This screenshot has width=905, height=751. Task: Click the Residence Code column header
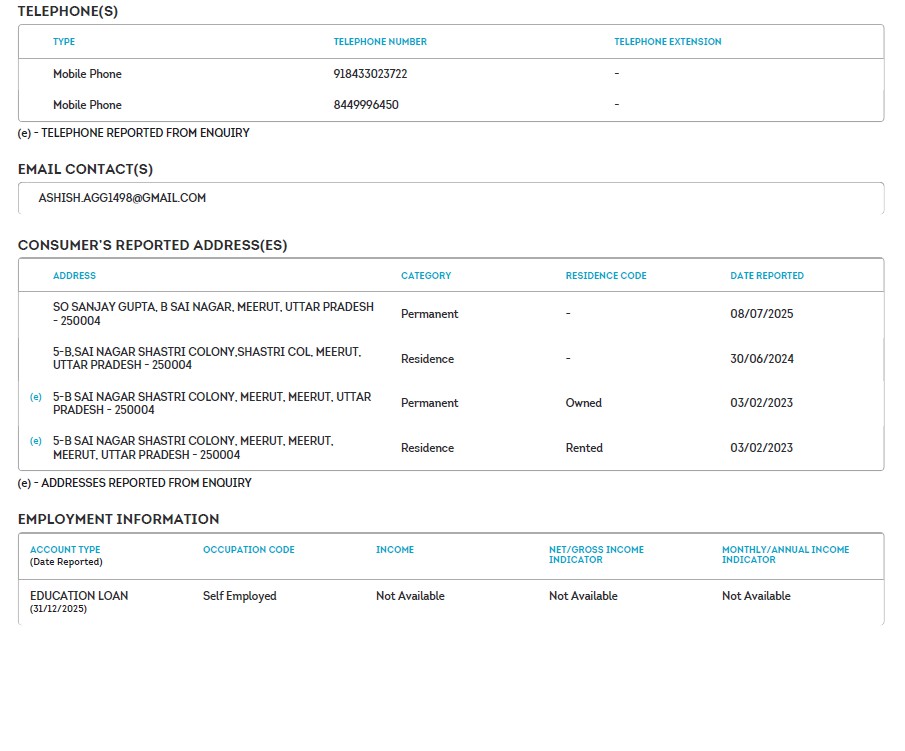[x=606, y=276]
